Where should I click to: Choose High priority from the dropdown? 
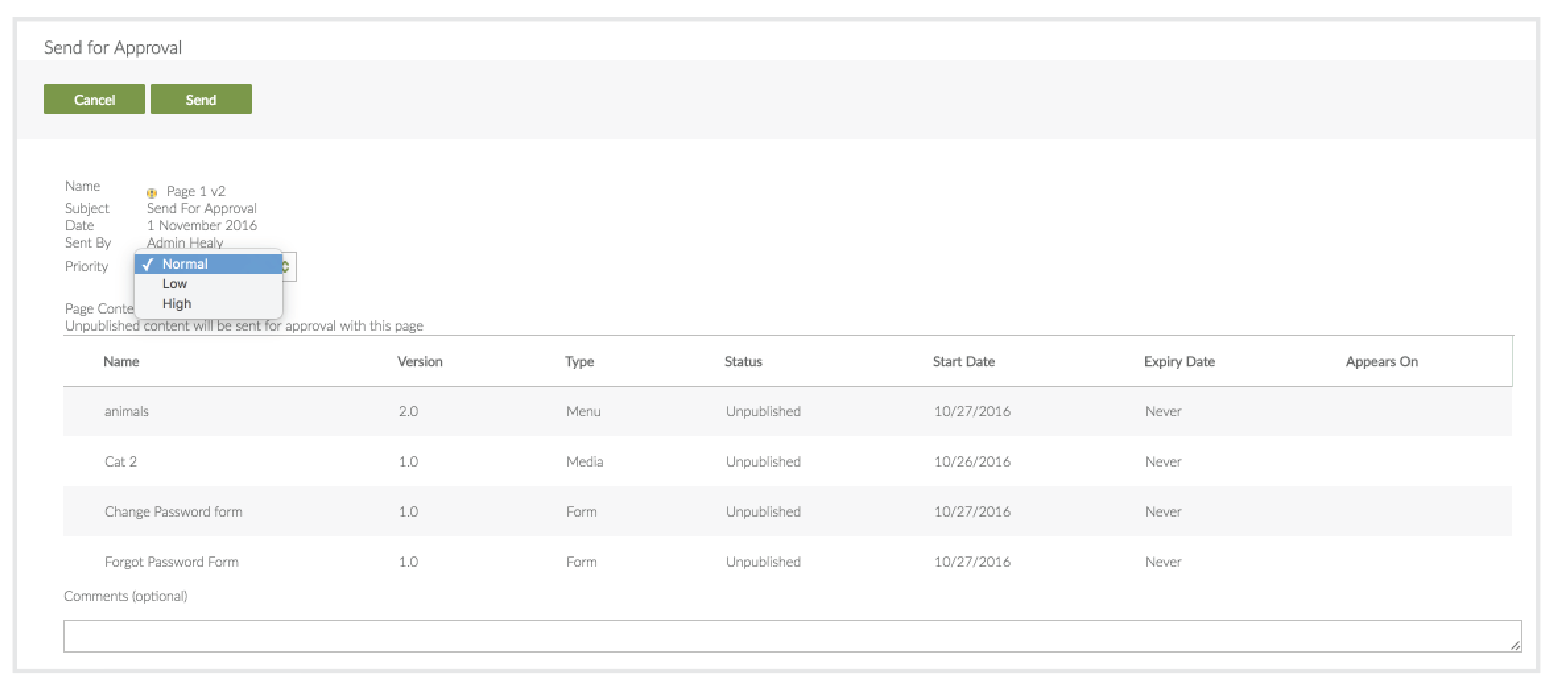tap(176, 304)
